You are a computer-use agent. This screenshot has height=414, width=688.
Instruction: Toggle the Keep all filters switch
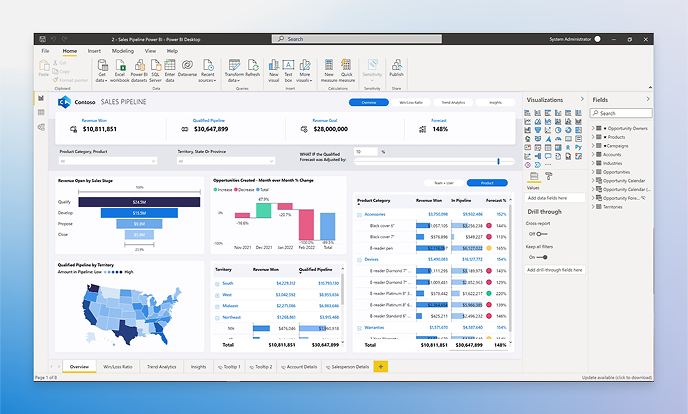click(x=543, y=257)
